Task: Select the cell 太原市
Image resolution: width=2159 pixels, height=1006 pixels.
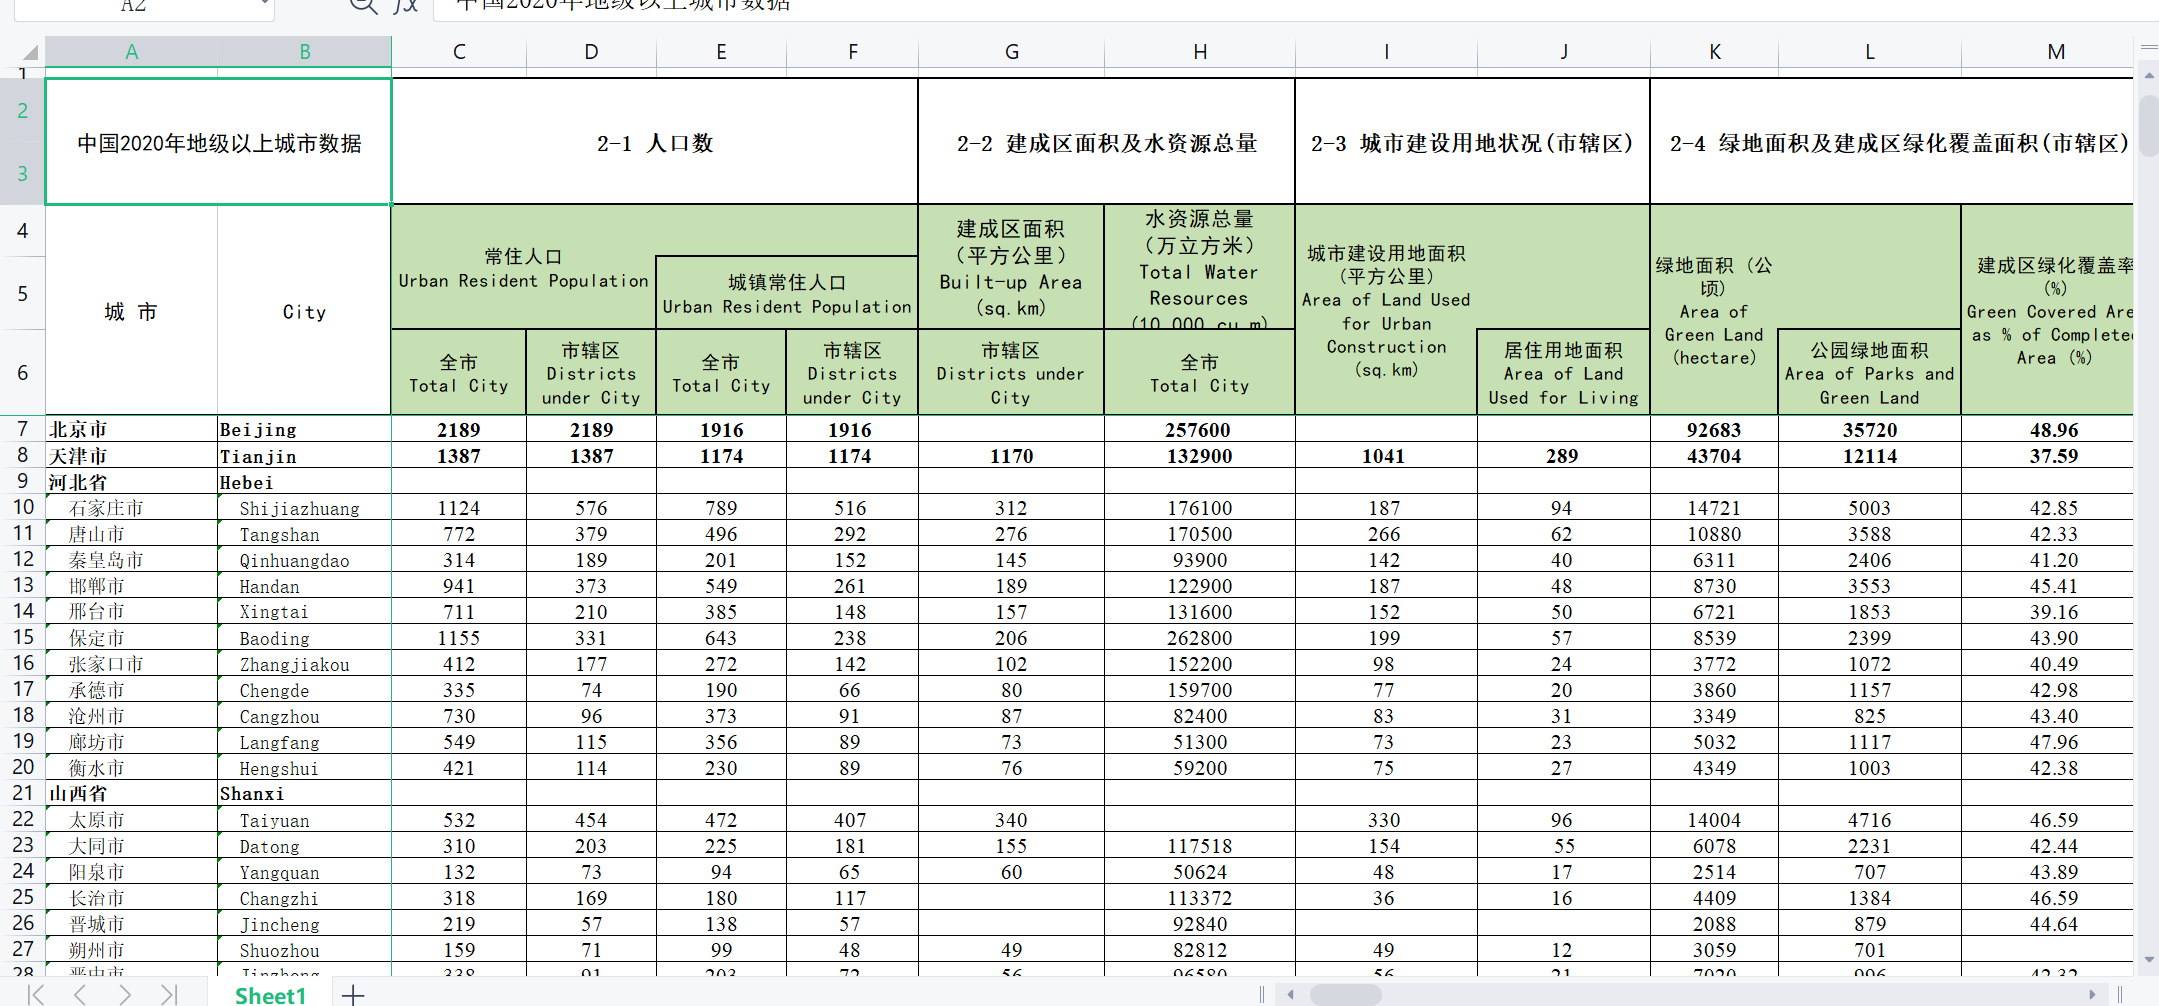Action: pyautogui.click(x=131, y=820)
